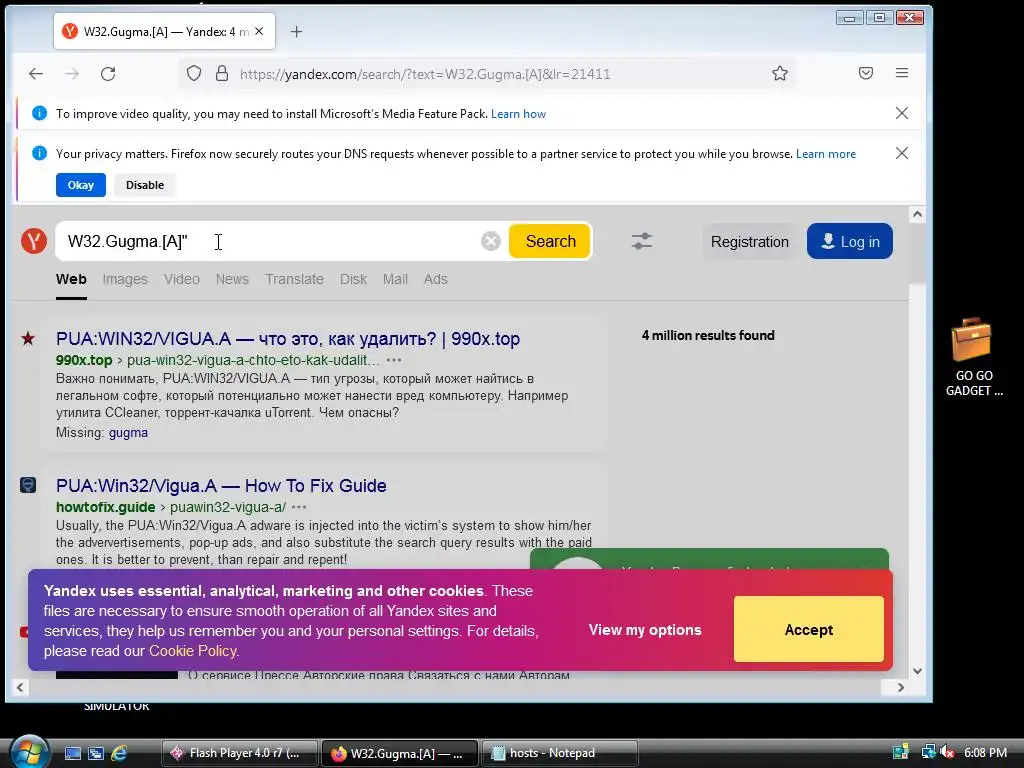This screenshot has width=1024, height=768.
Task: Open the How To Fix Guide result
Action: (x=221, y=486)
